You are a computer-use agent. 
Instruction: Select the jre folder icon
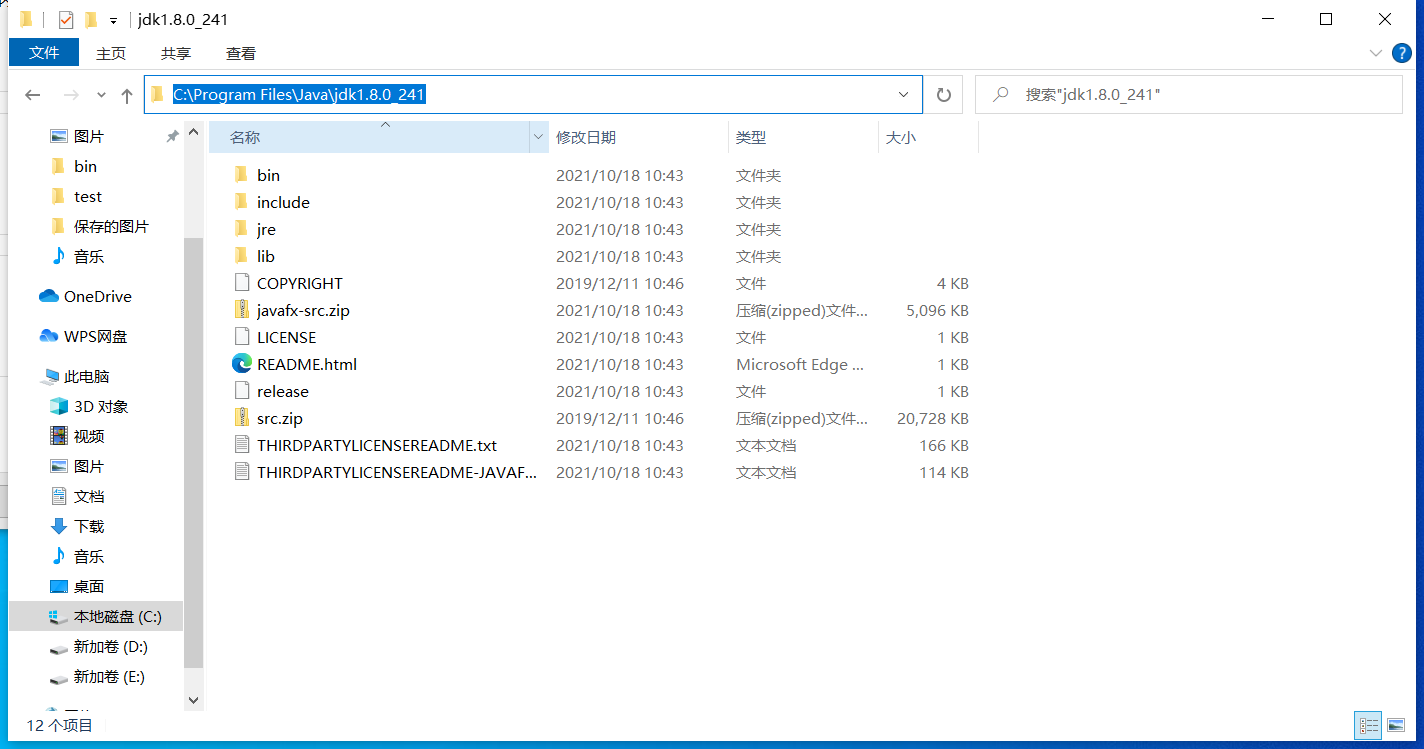241,229
